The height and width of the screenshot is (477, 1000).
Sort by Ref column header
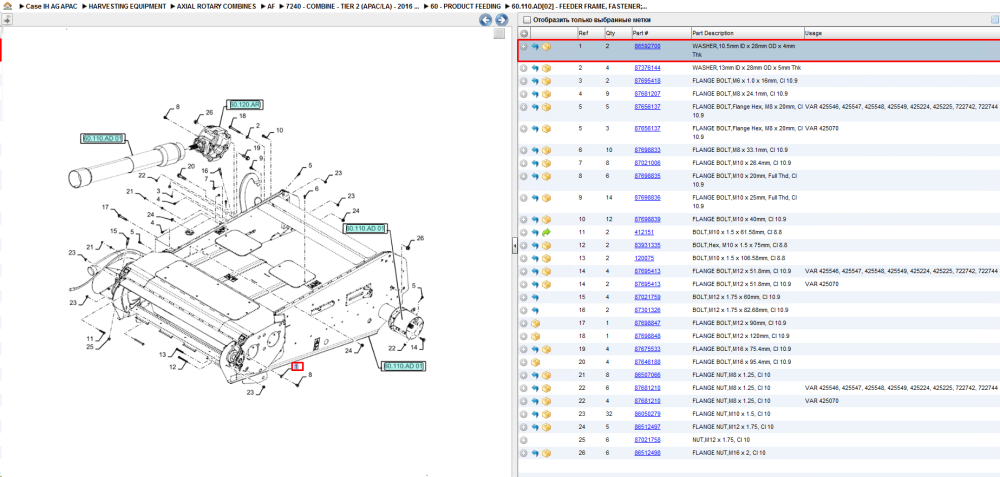click(583, 33)
